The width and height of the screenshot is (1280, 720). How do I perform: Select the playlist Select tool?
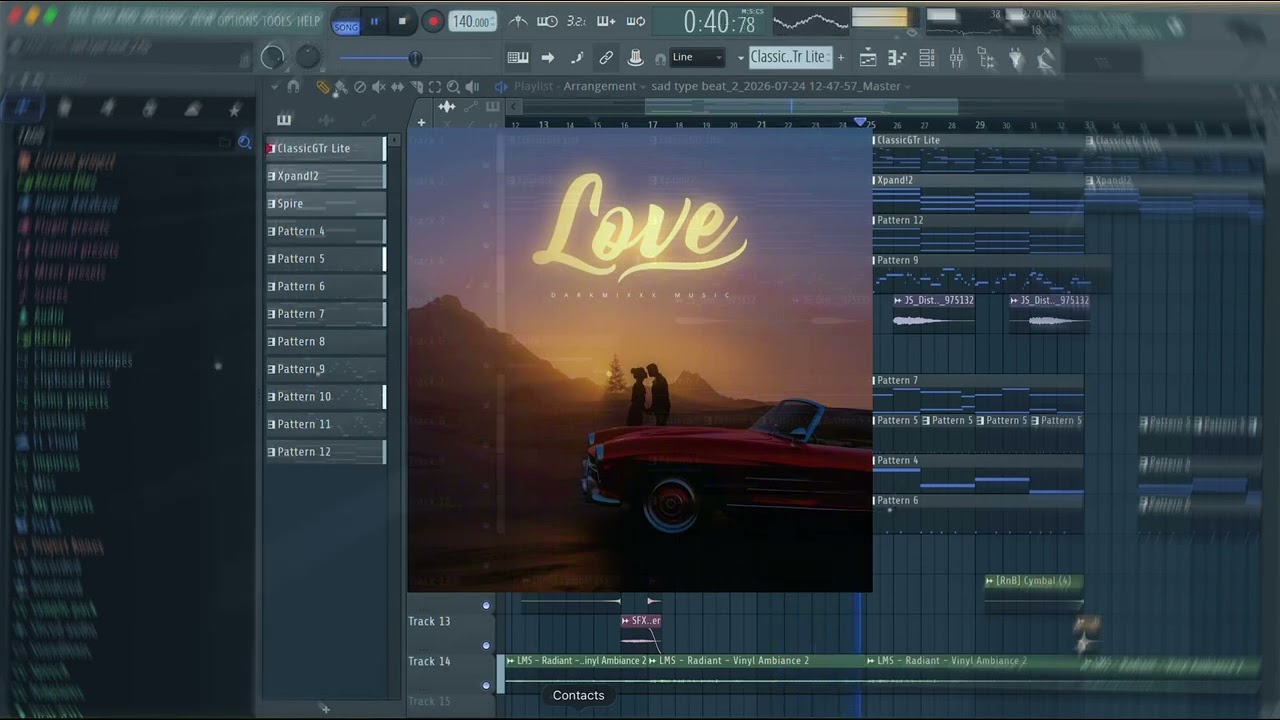(435, 87)
